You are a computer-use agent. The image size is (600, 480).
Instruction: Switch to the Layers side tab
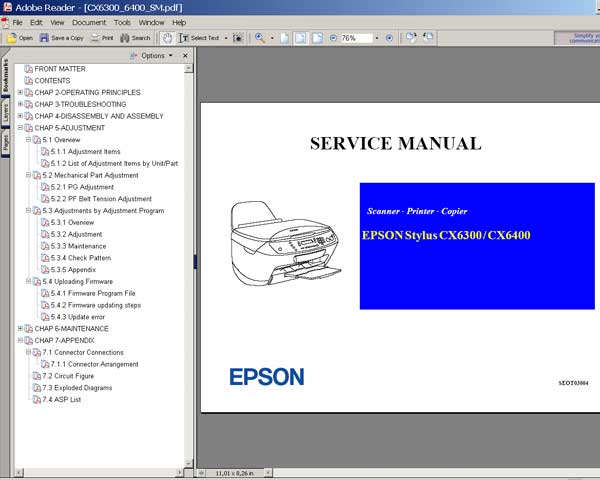pos(5,113)
